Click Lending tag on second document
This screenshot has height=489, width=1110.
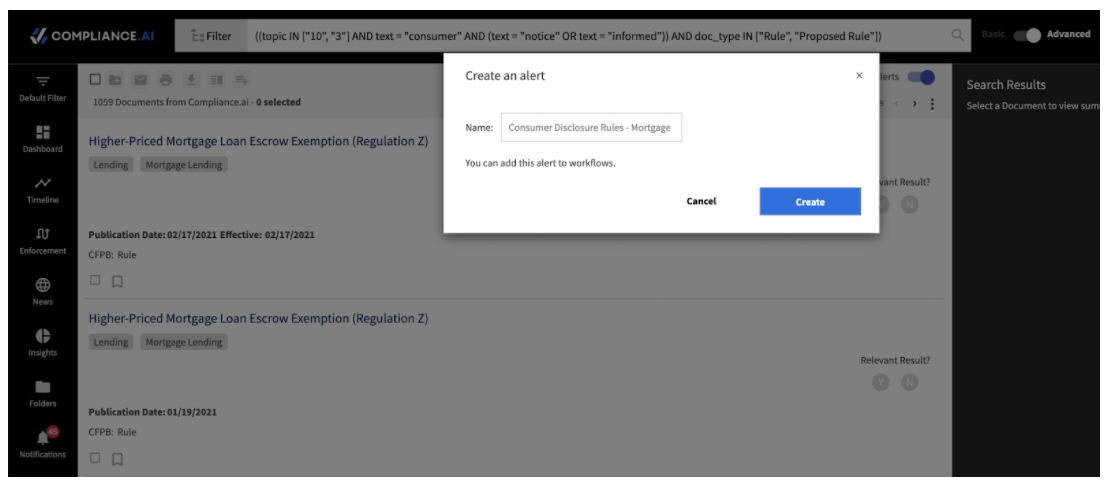pyautogui.click(x=111, y=342)
